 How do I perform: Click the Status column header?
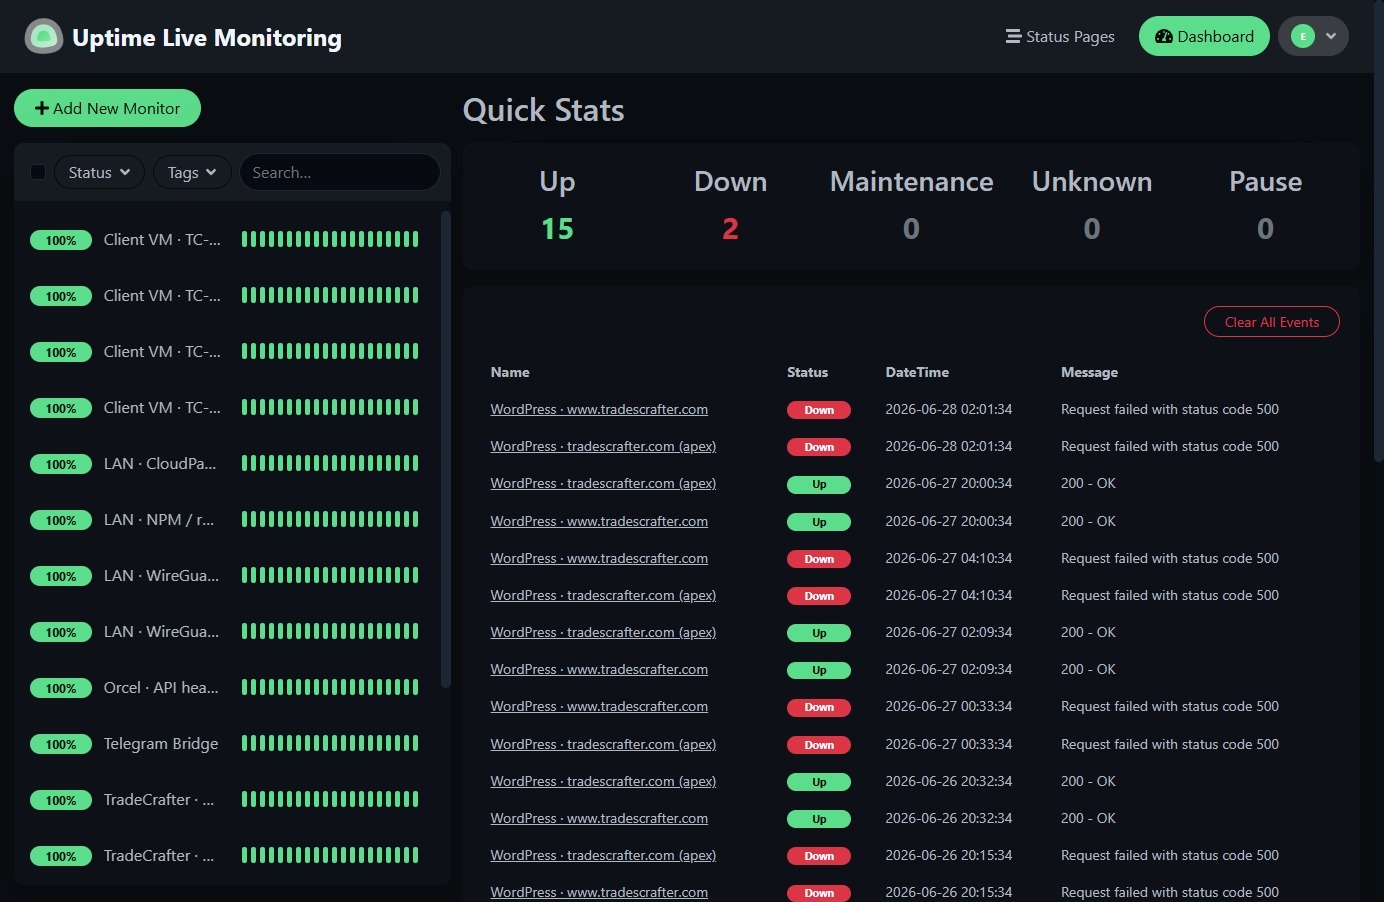[x=807, y=372]
